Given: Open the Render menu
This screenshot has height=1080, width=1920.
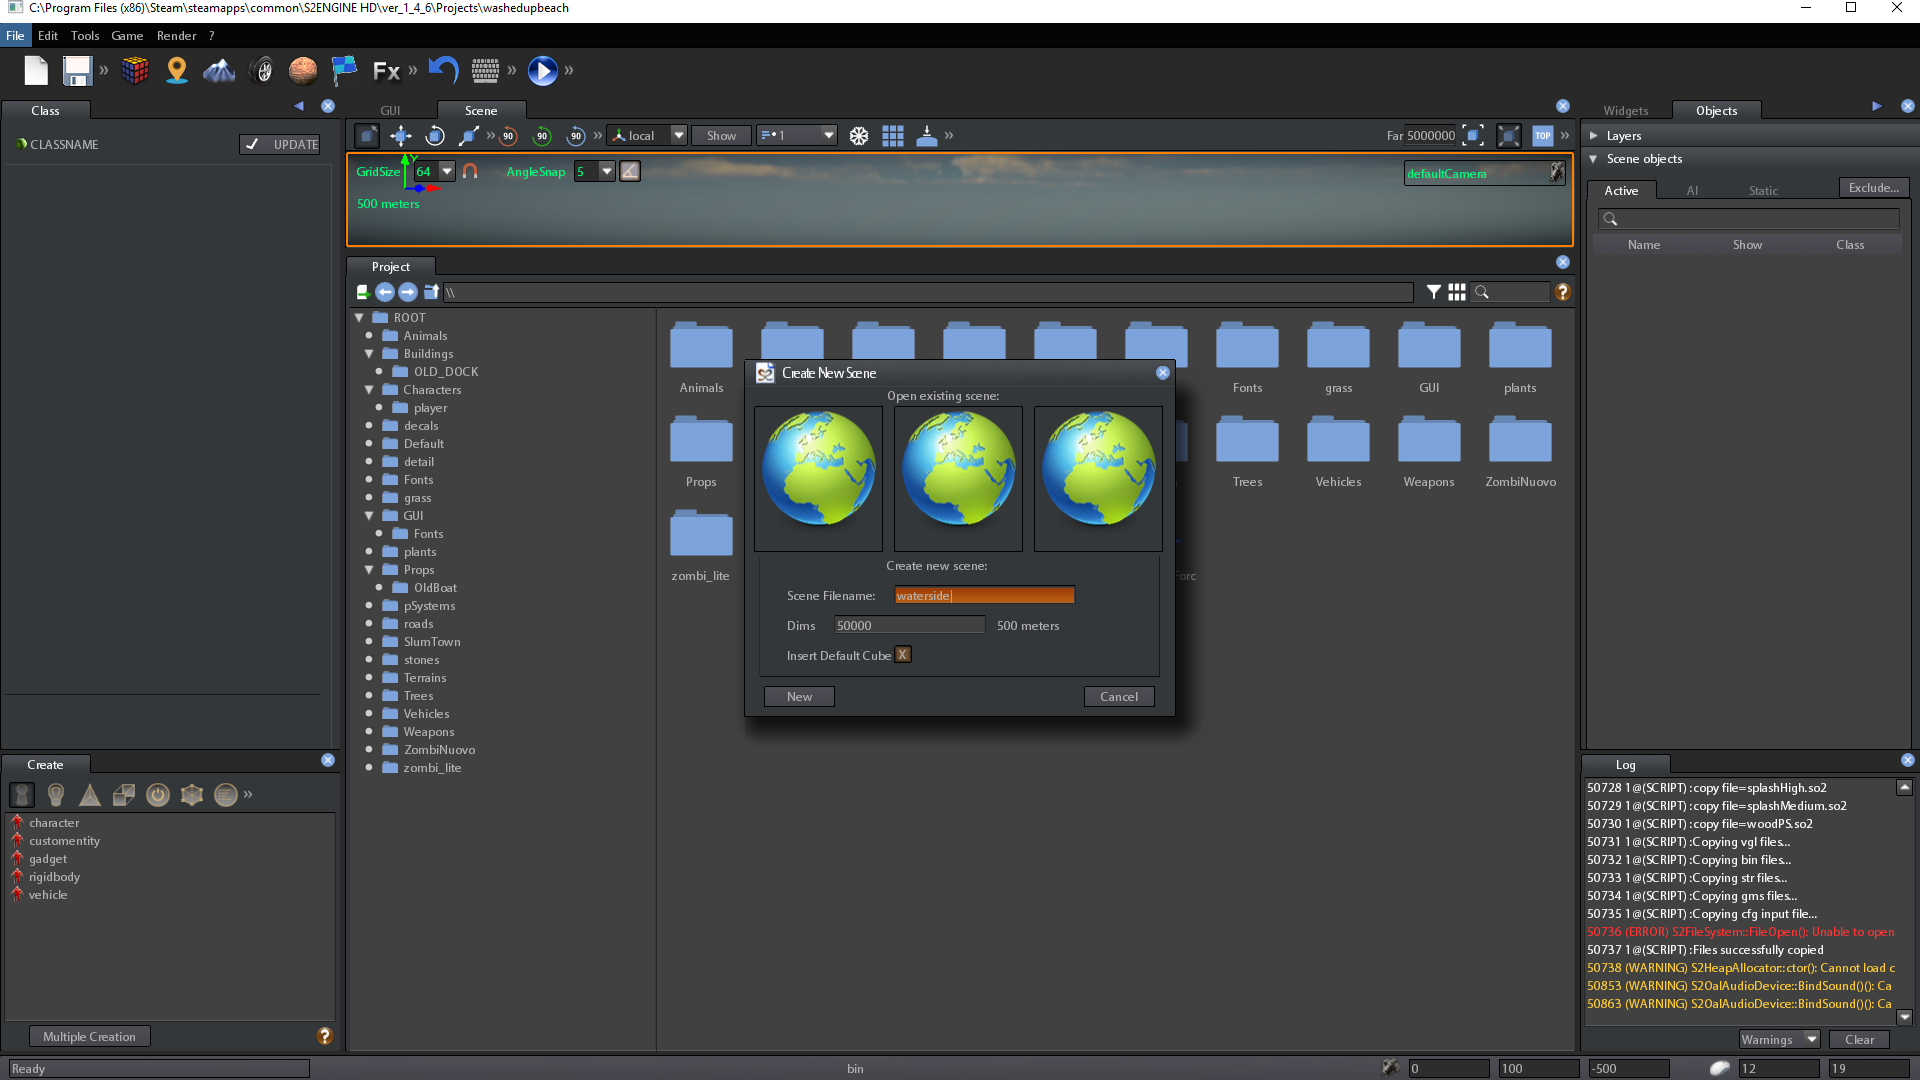Looking at the screenshot, I should (177, 36).
